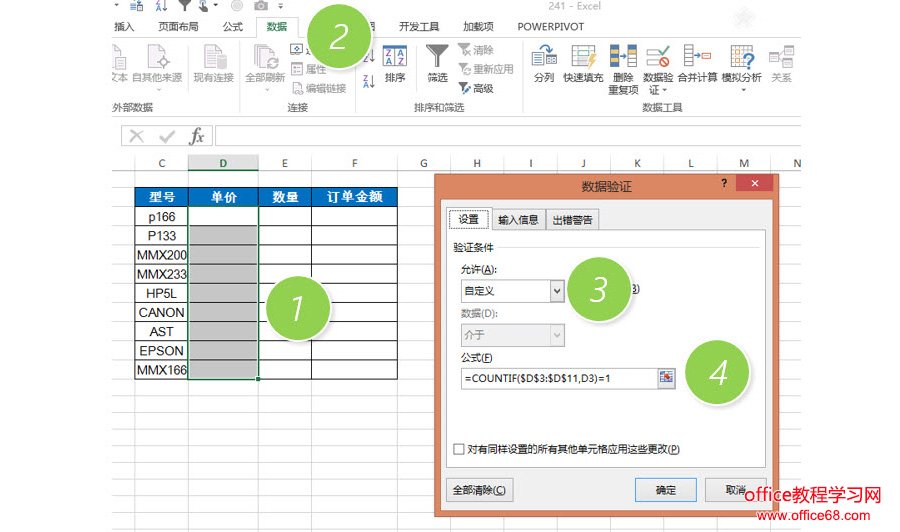The height and width of the screenshot is (532, 900).
Task: Click the 合并计算 consolidate icon
Action: pos(697,64)
